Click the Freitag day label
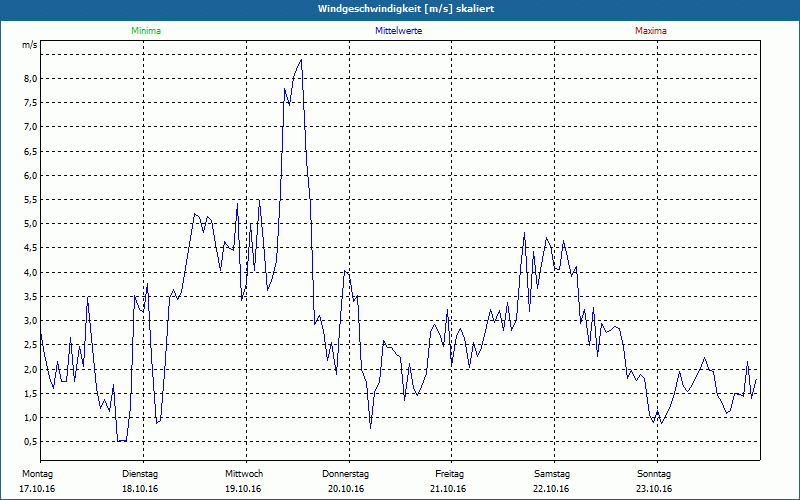Screen dimensions: 800x500 (x=449, y=474)
